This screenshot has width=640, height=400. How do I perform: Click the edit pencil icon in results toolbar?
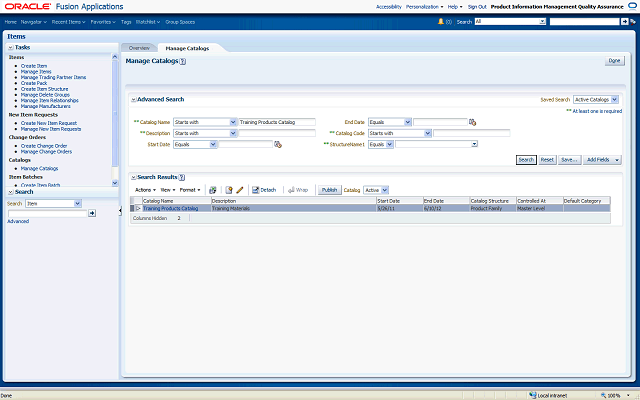coord(240,189)
